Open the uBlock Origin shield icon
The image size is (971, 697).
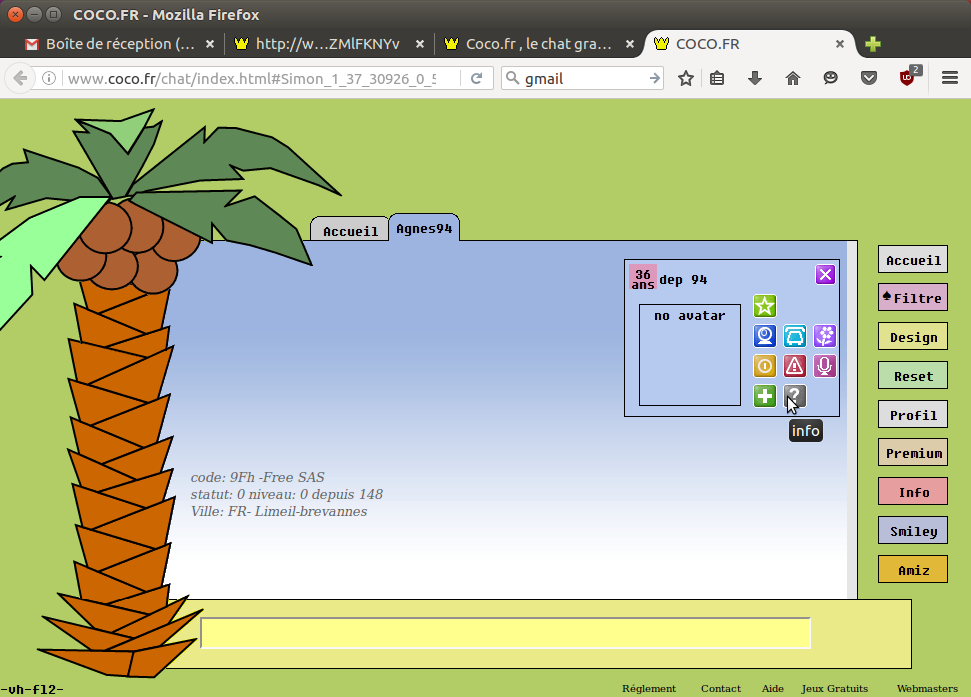tap(908, 76)
